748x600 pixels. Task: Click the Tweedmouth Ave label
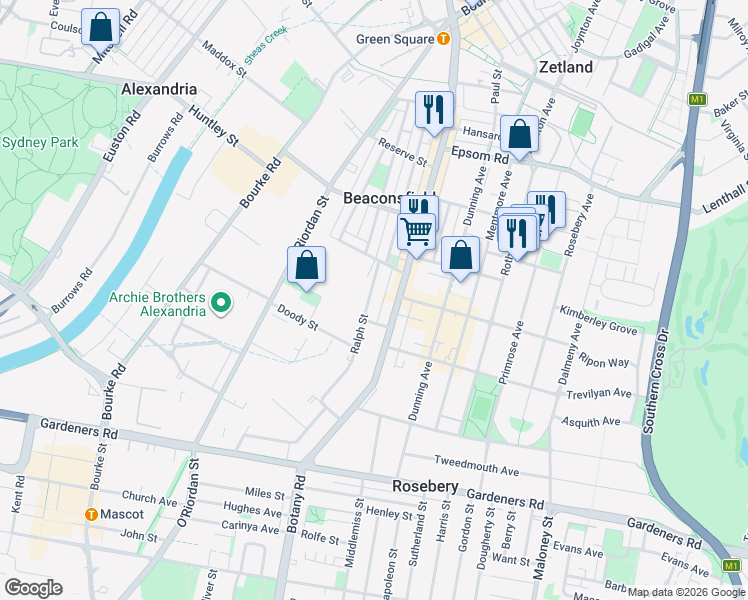(x=477, y=466)
